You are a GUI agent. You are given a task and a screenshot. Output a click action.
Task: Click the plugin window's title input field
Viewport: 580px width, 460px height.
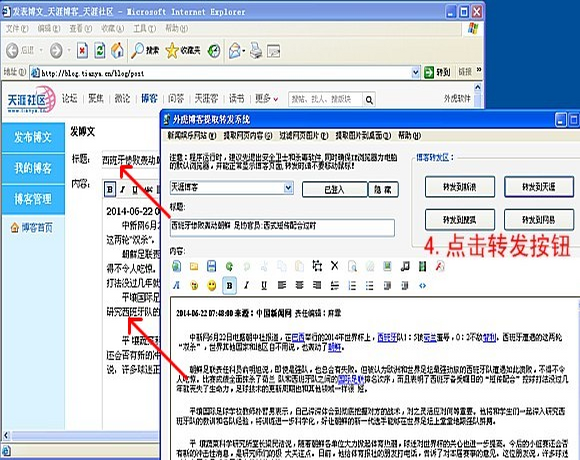point(282,227)
